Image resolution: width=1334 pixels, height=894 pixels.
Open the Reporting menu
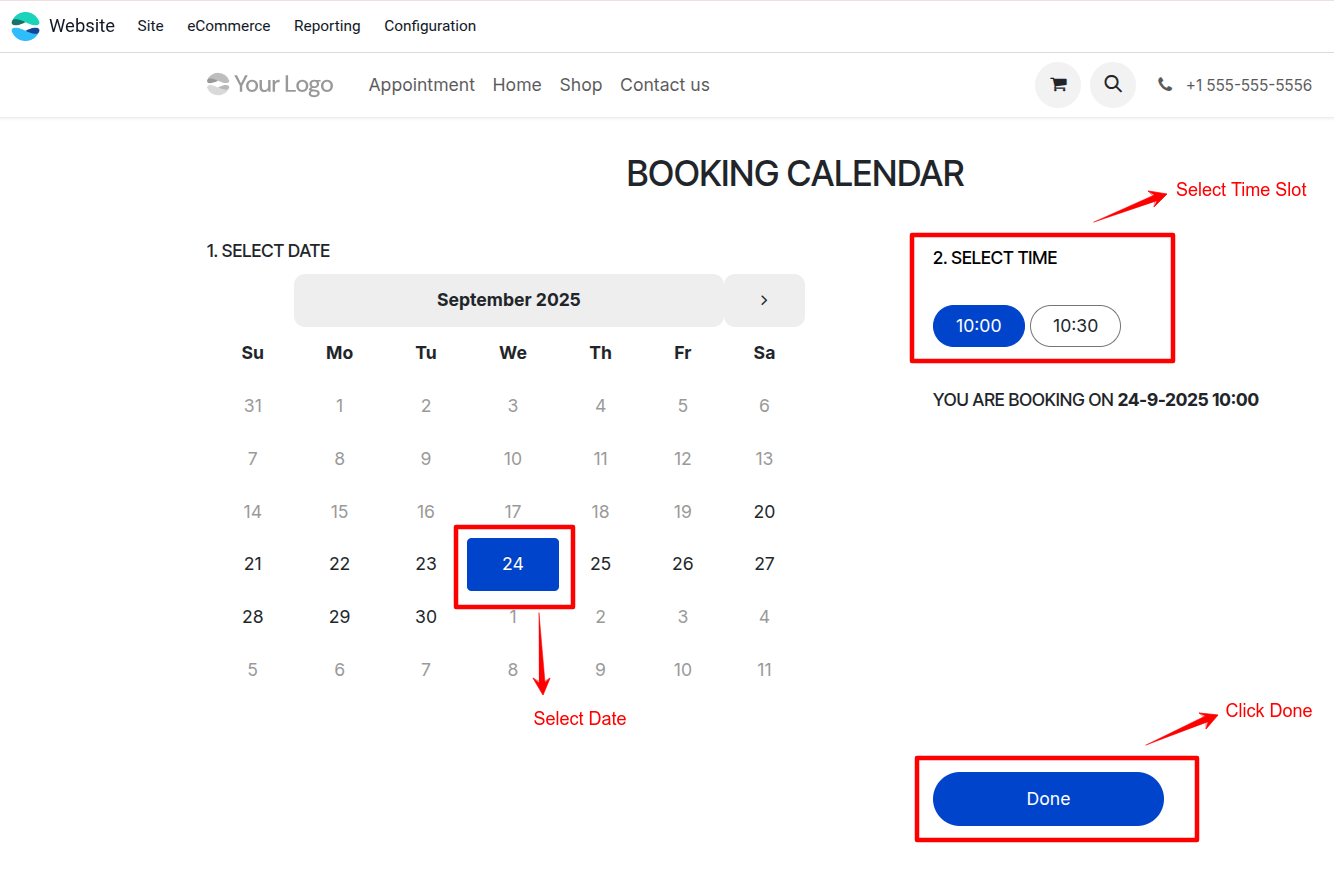tap(327, 26)
